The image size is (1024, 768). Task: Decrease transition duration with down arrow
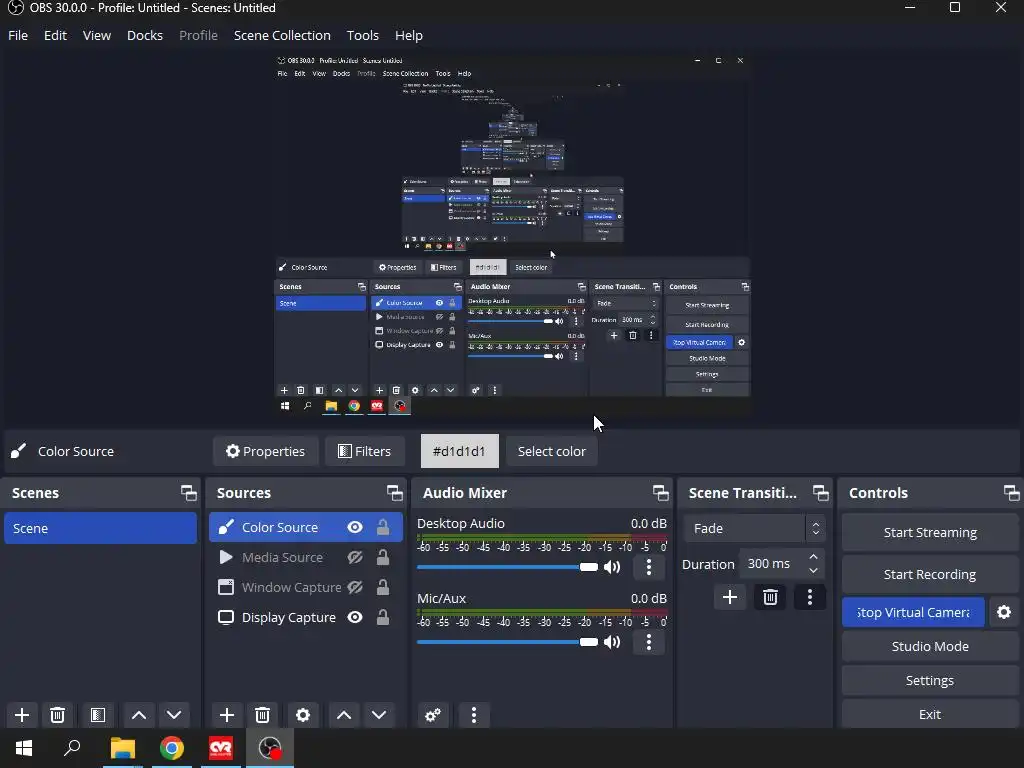click(x=813, y=570)
